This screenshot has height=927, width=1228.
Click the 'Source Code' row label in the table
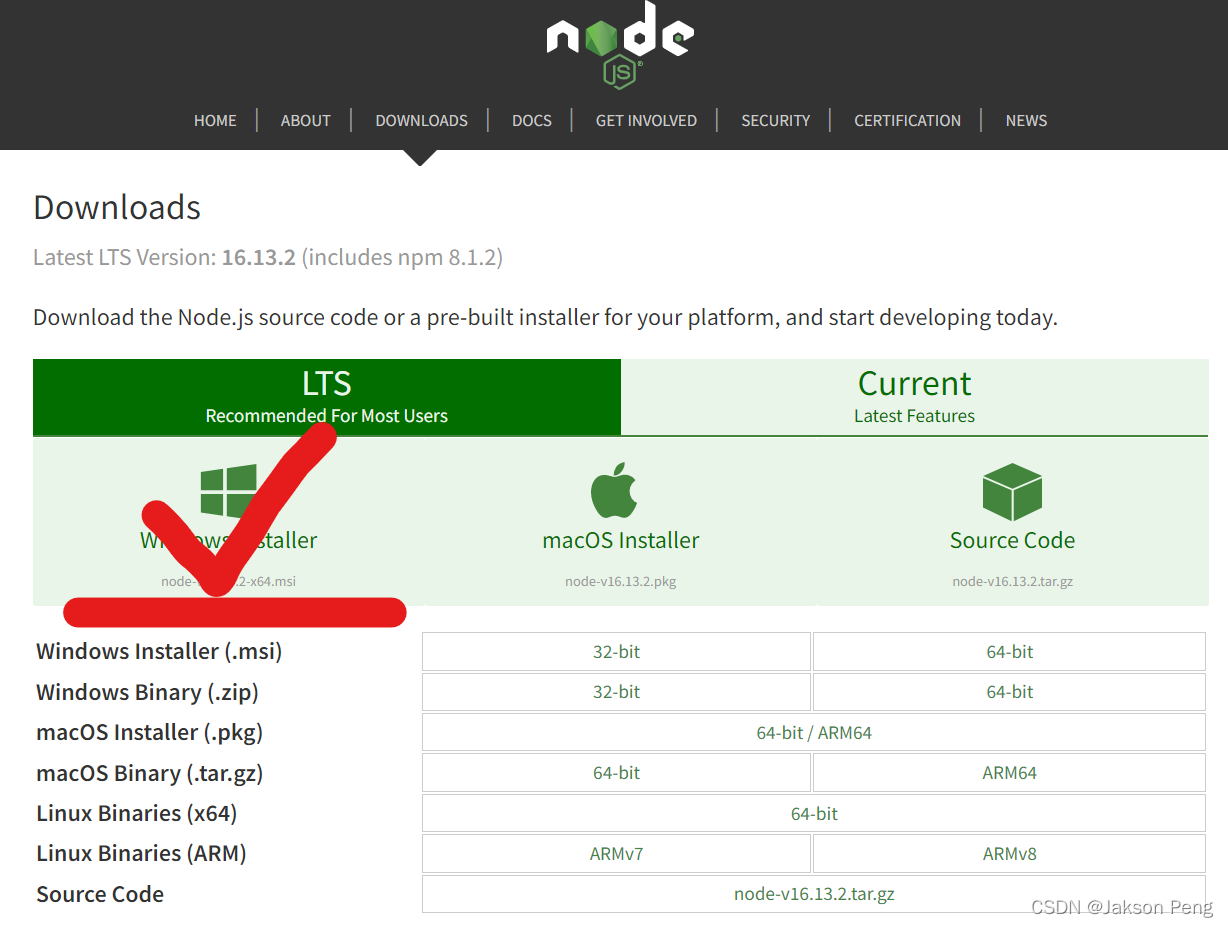[100, 894]
